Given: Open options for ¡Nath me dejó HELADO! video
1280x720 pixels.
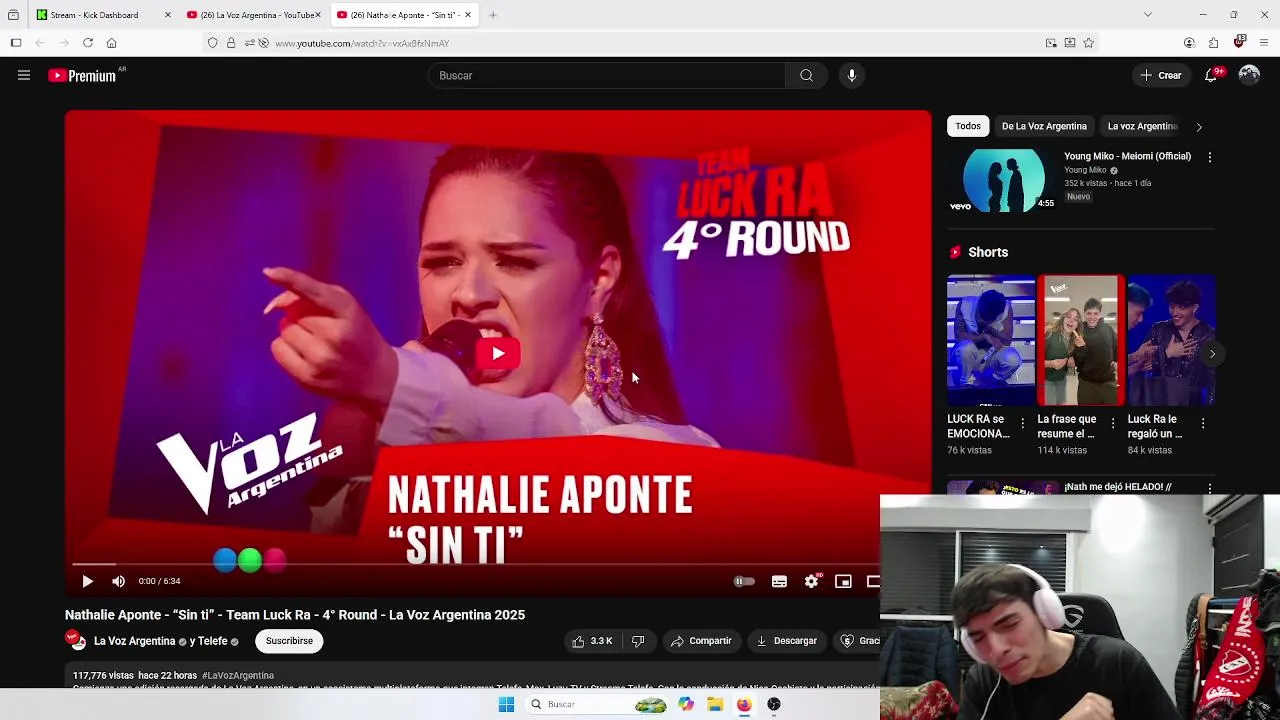Looking at the screenshot, I should tap(1210, 488).
